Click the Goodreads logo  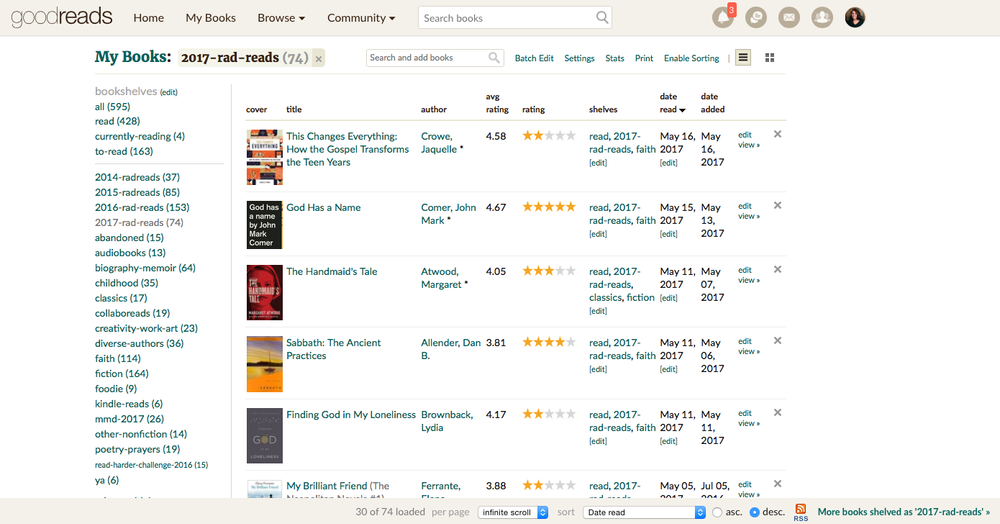(62, 17)
